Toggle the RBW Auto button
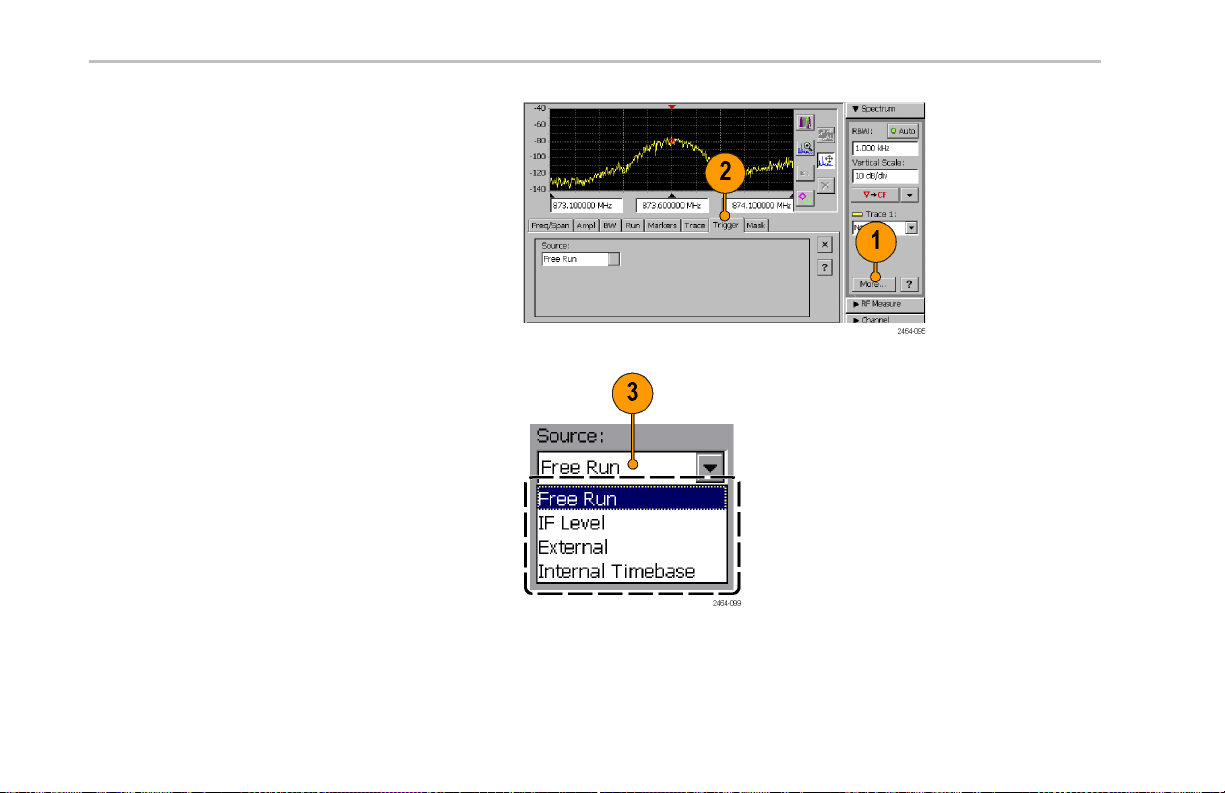Image resolution: width=1225 pixels, height=793 pixels. (904, 131)
